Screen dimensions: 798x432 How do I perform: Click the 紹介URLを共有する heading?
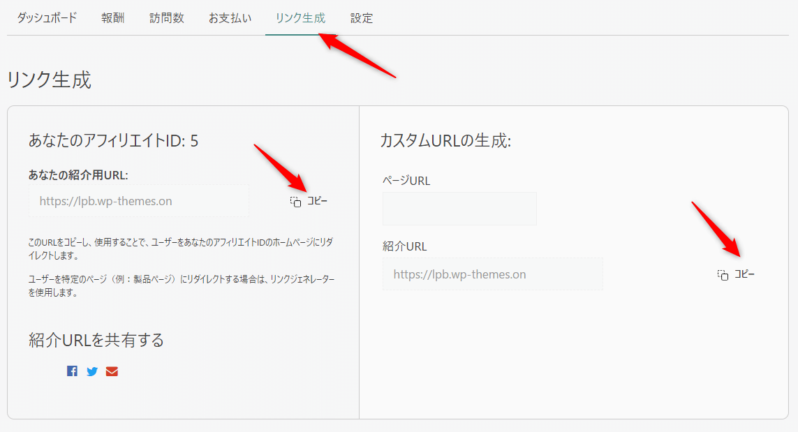tap(96, 340)
